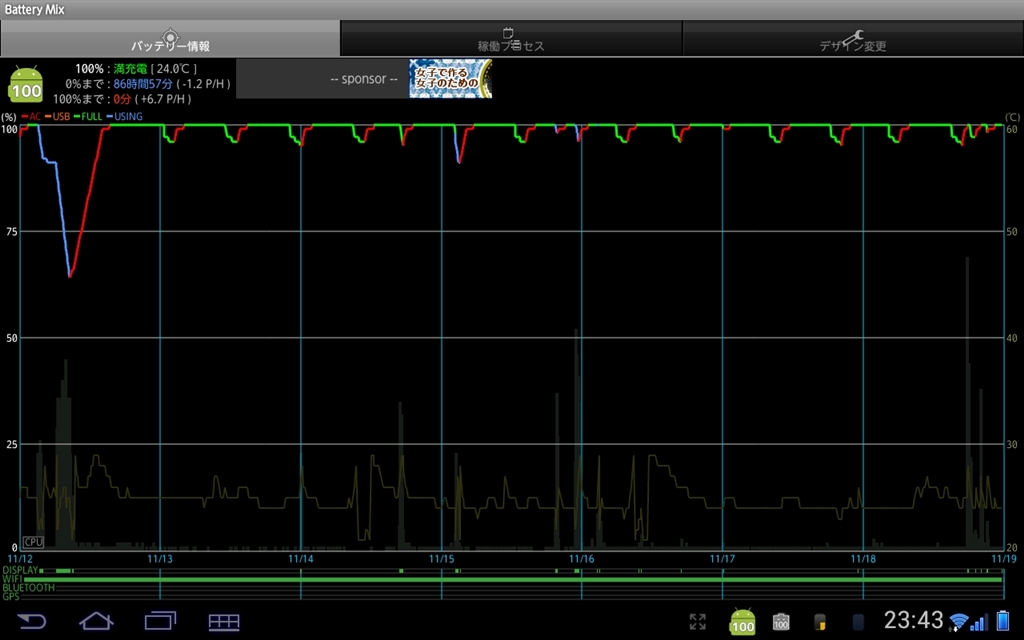Viewport: 1024px width, 640px height.
Task: Open Battery Mix notification icon in status bar
Action: click(x=742, y=621)
